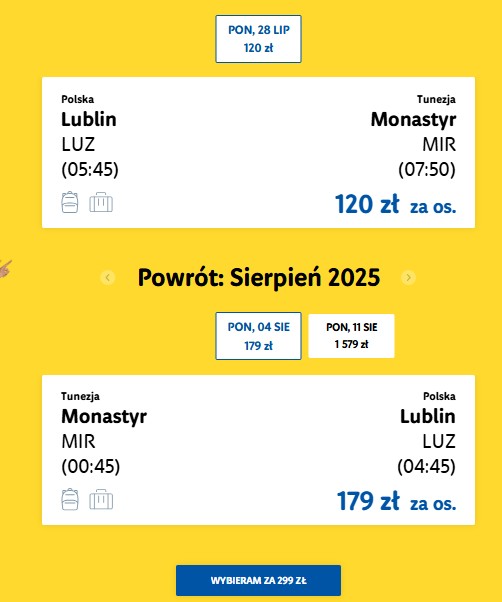This screenshot has height=602, width=502.
Task: Click backpack icon on Lublin–Monastyr flight
Action: click(x=70, y=202)
